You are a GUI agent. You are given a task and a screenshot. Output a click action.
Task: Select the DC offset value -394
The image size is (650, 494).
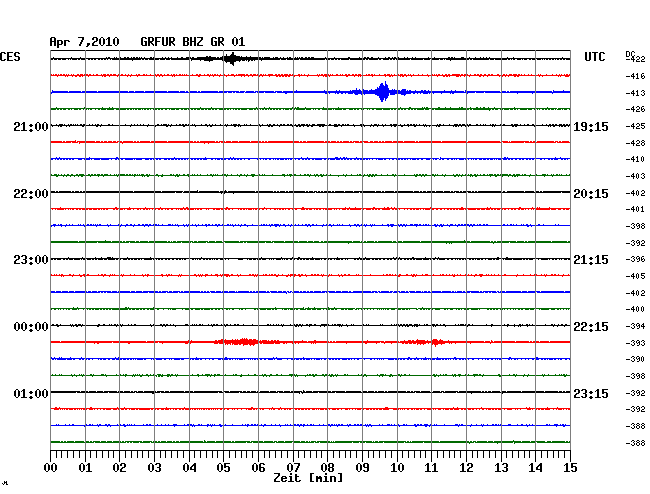635,326
